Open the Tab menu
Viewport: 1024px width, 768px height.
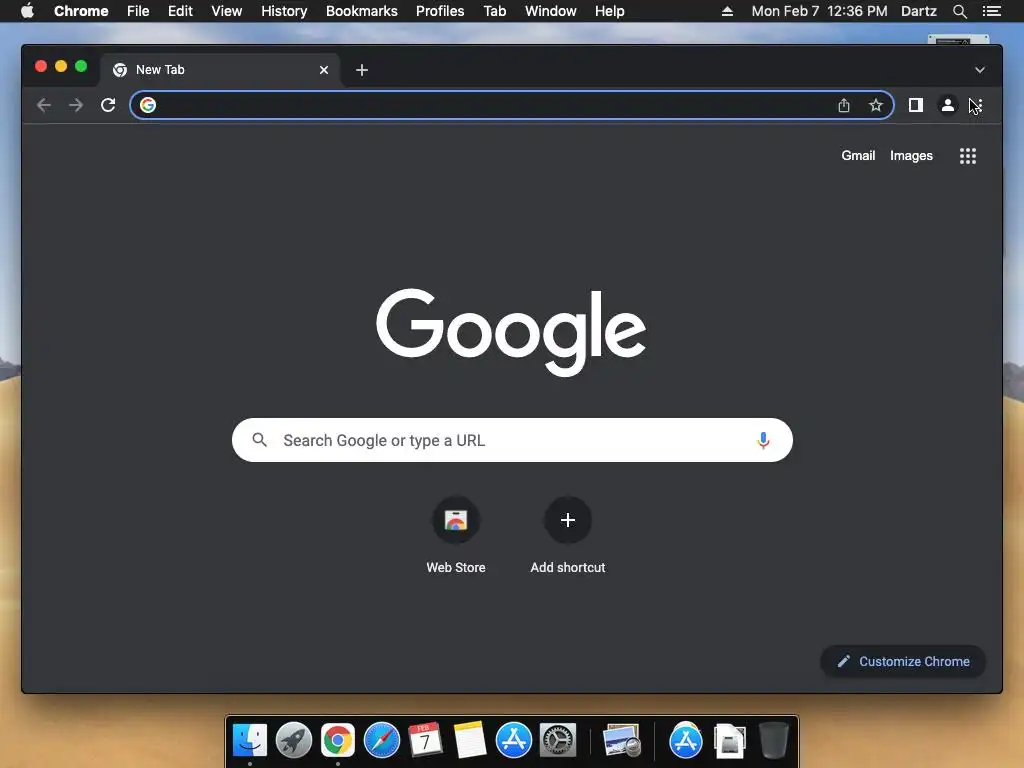(x=495, y=11)
